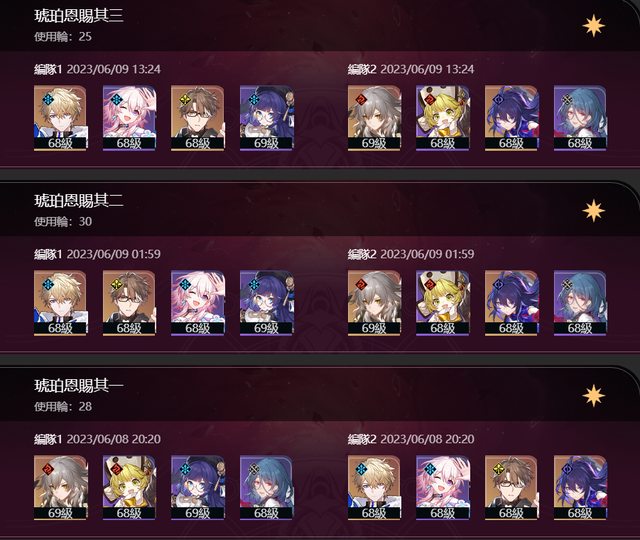Click the star icon for 琥珀恩賜其二
The image size is (640, 540).
593,211
